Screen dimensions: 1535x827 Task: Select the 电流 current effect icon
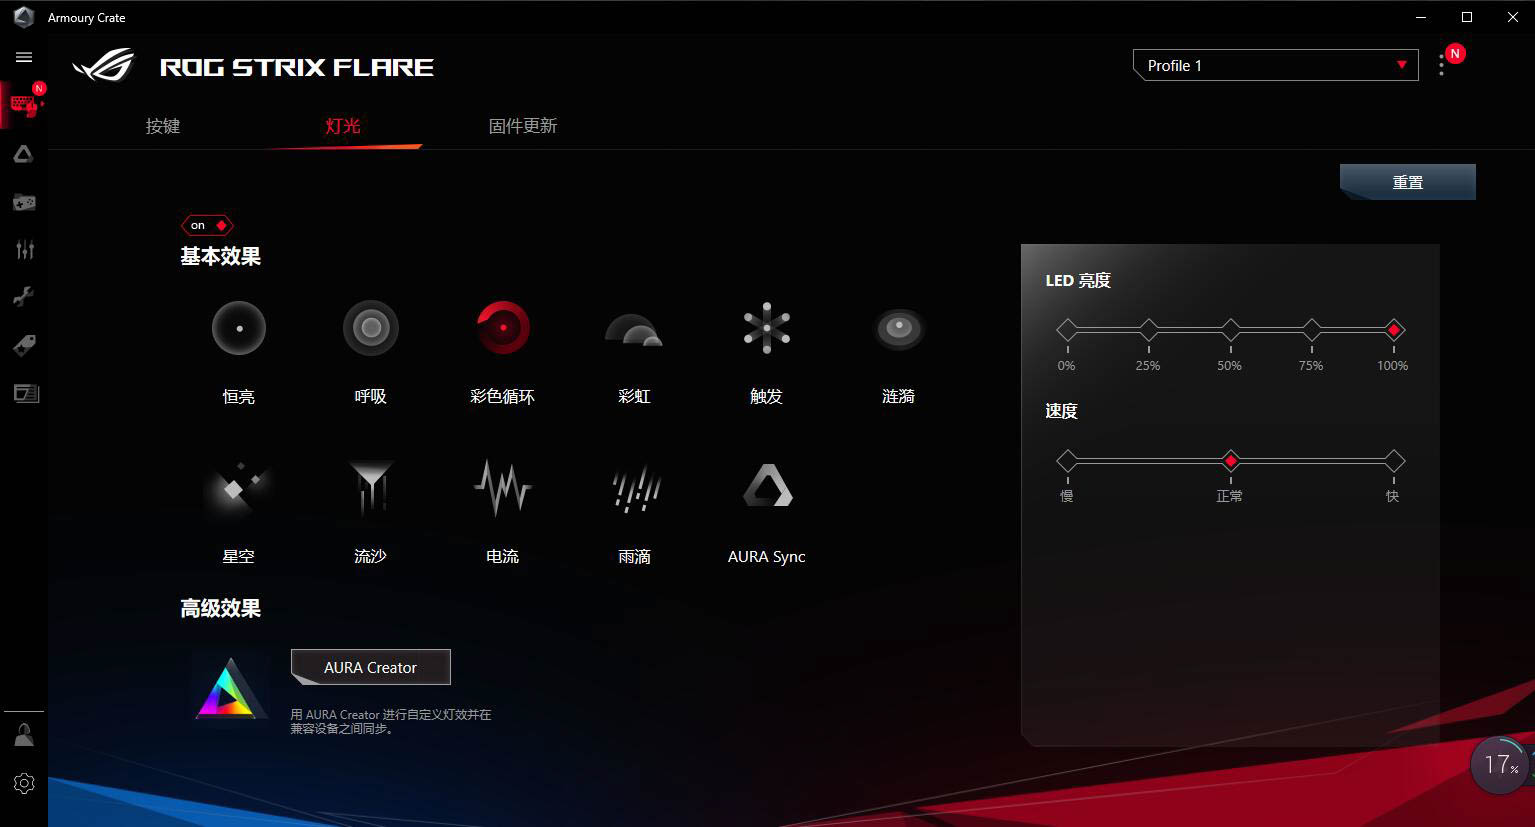tap(502, 488)
